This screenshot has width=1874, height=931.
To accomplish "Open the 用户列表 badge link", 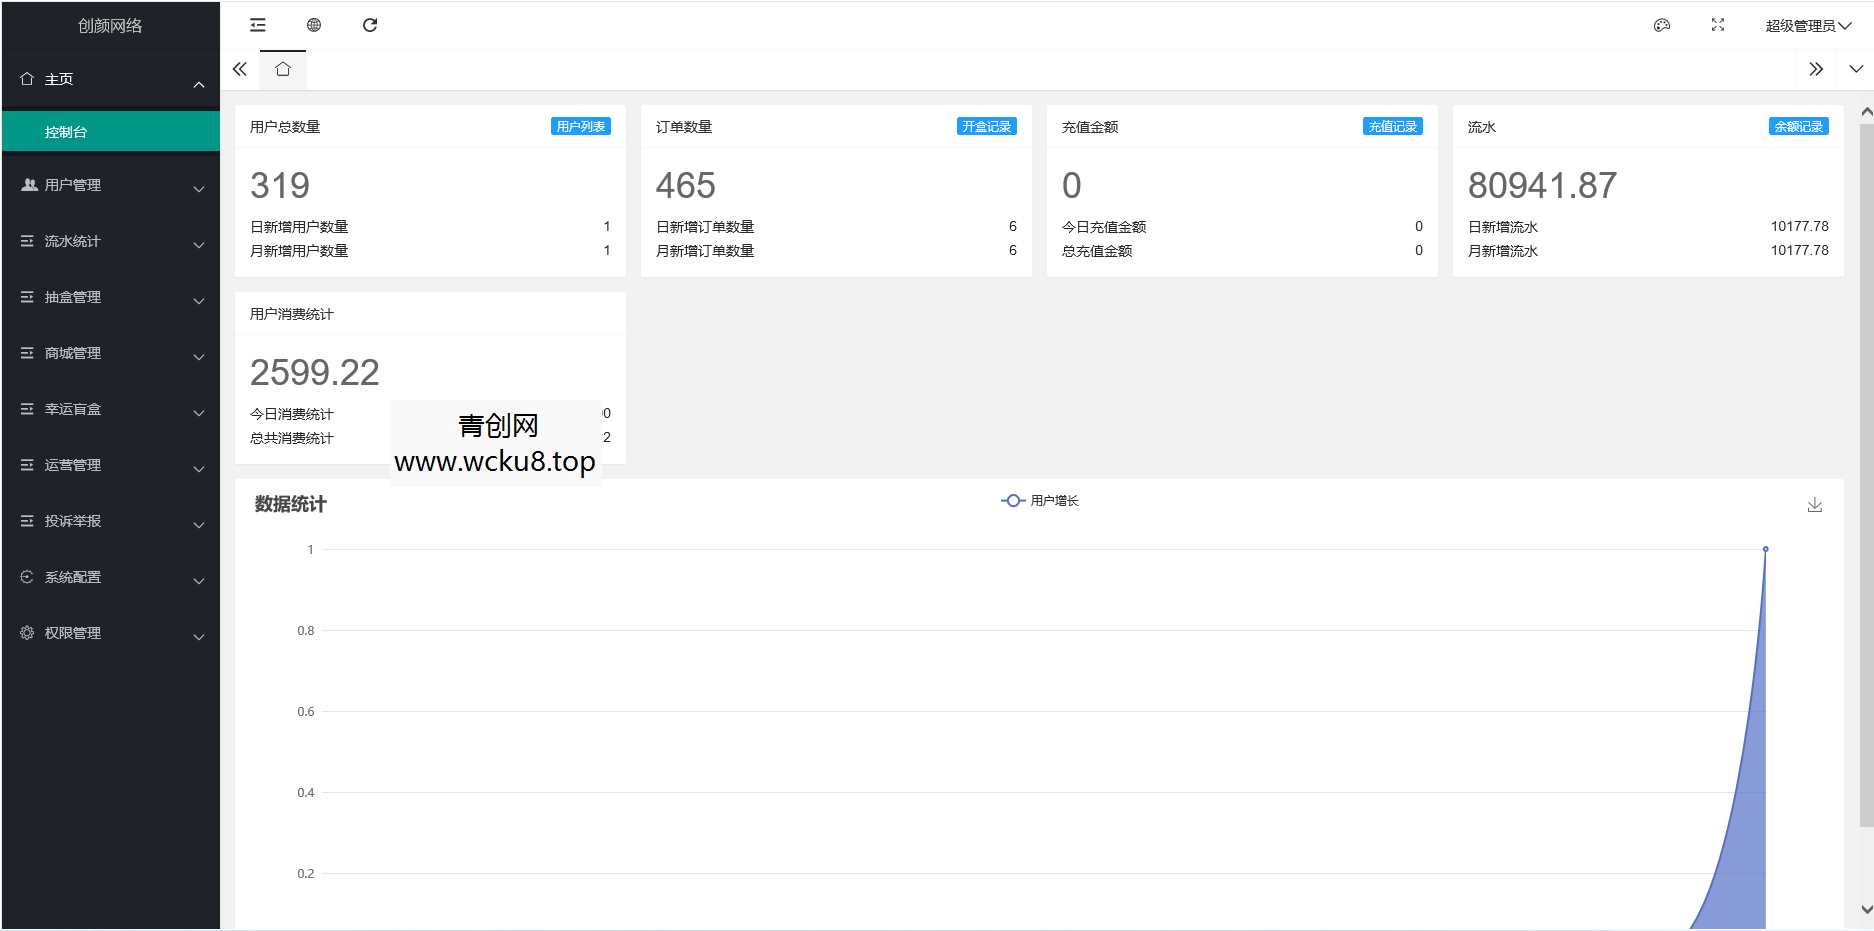I will pyautogui.click(x=580, y=127).
